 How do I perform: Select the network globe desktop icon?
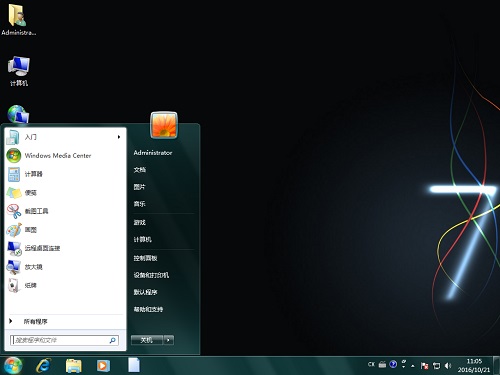(x=18, y=114)
